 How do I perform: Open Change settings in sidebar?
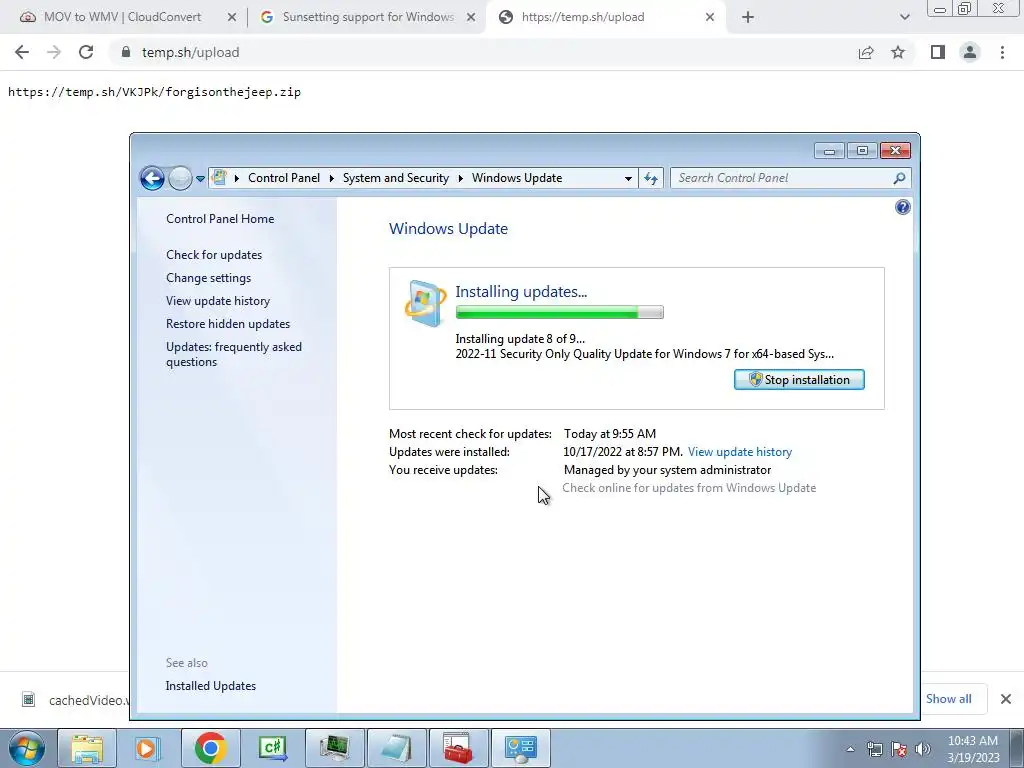208,278
